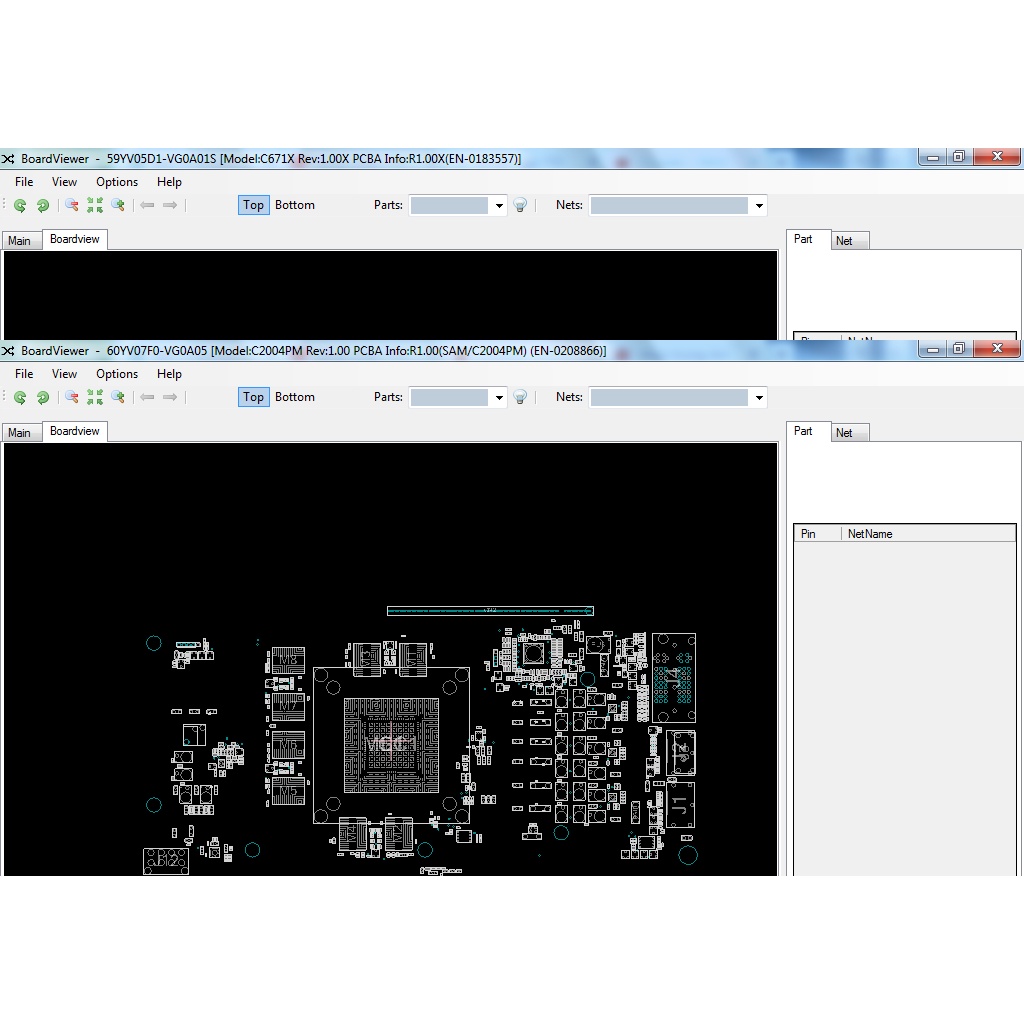
Task: Open Parts dropdown arrow in 60YV07F0 window
Action: 499,398
